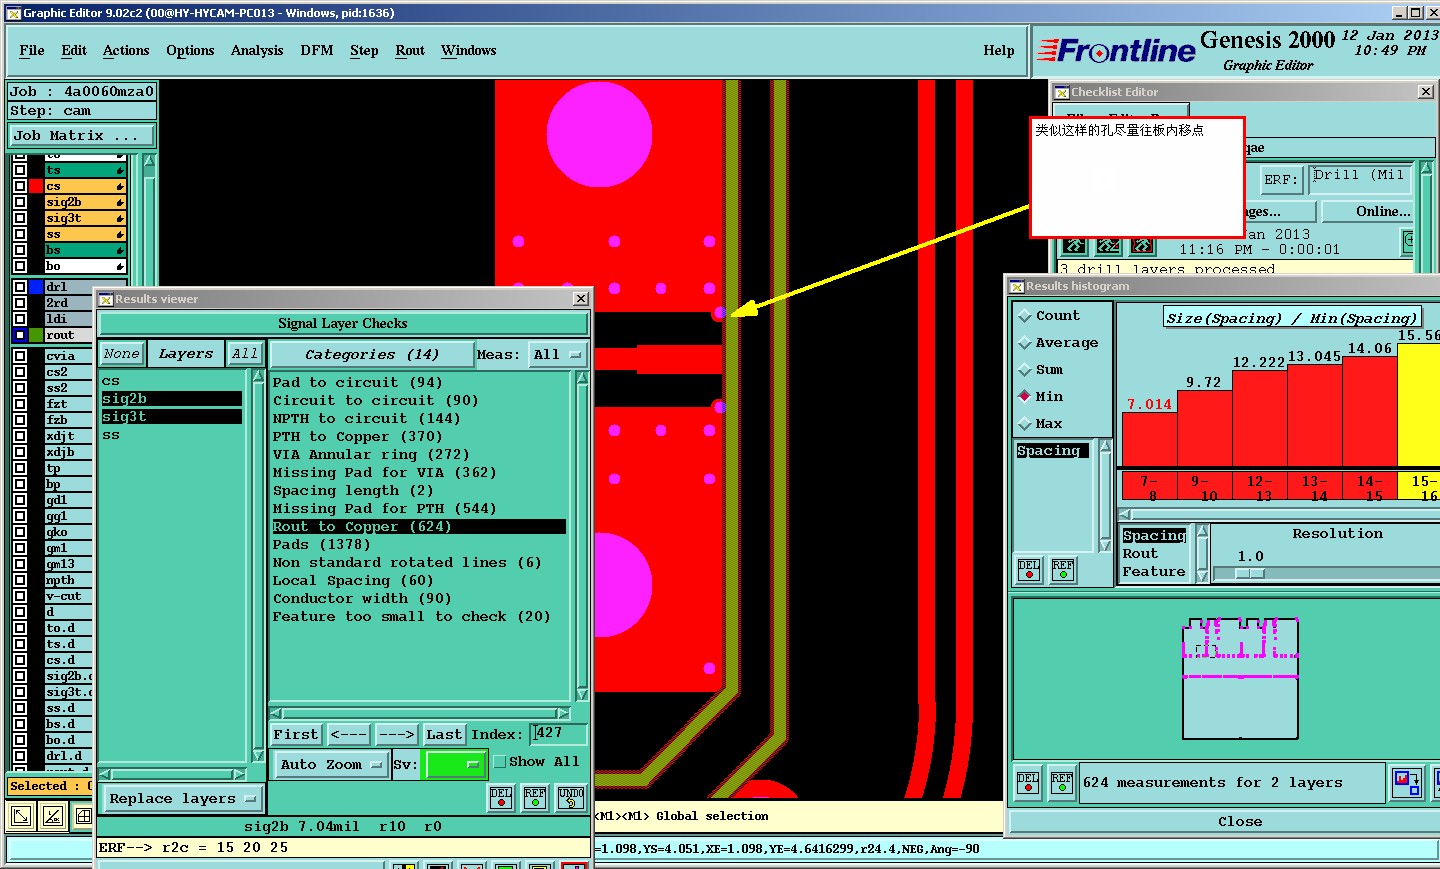The image size is (1440, 869).
Task: Click blue color swatch of drl layer
Action: (x=36, y=287)
